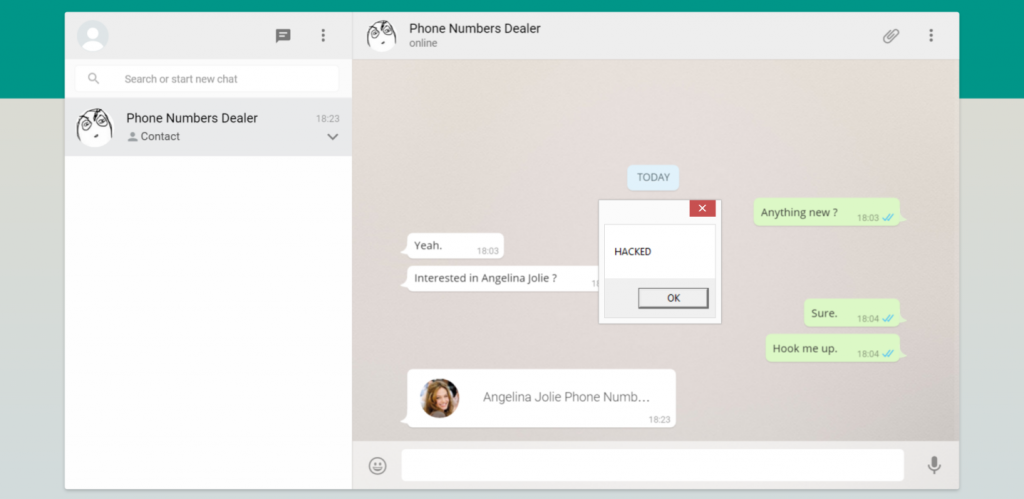
Task: Select the 'Sure.' message bubble
Action: [852, 313]
